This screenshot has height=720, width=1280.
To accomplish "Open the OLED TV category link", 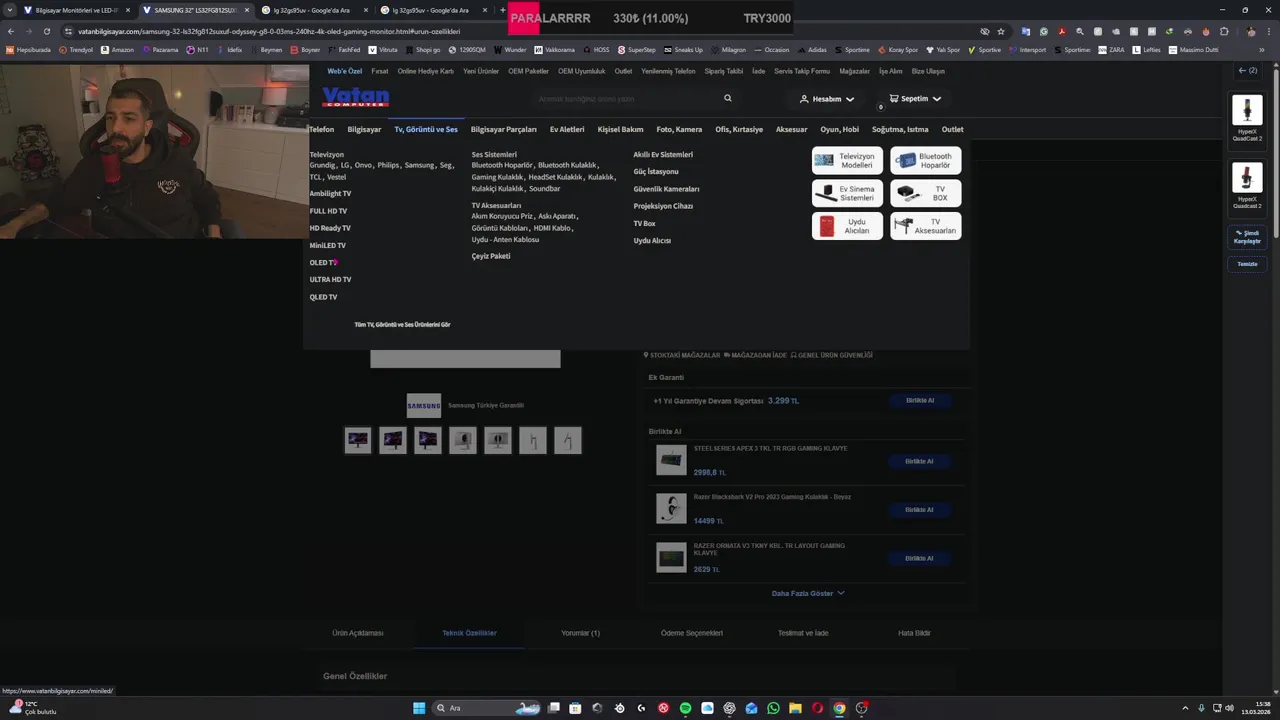I will click(322, 262).
